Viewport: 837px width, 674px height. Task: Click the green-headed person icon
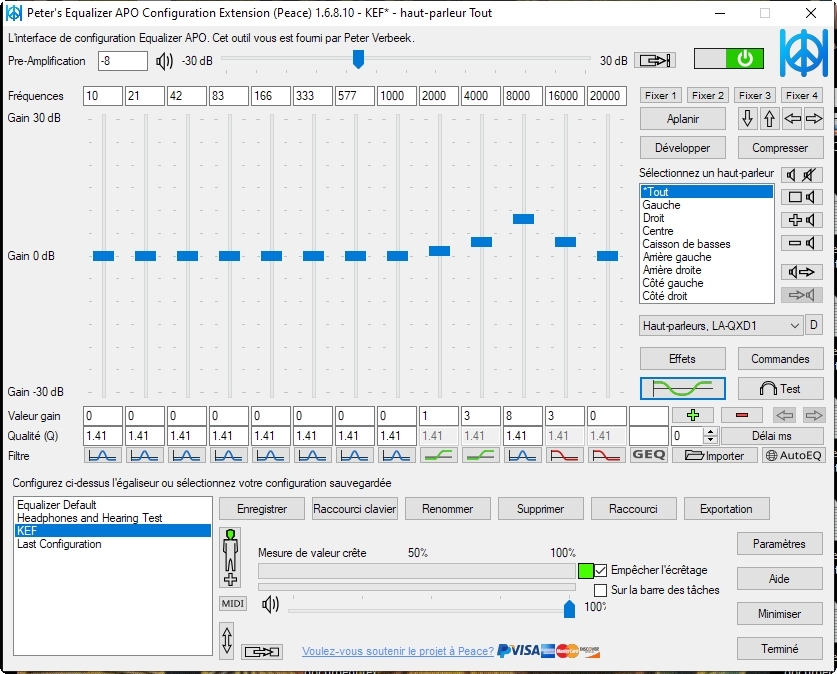point(231,558)
